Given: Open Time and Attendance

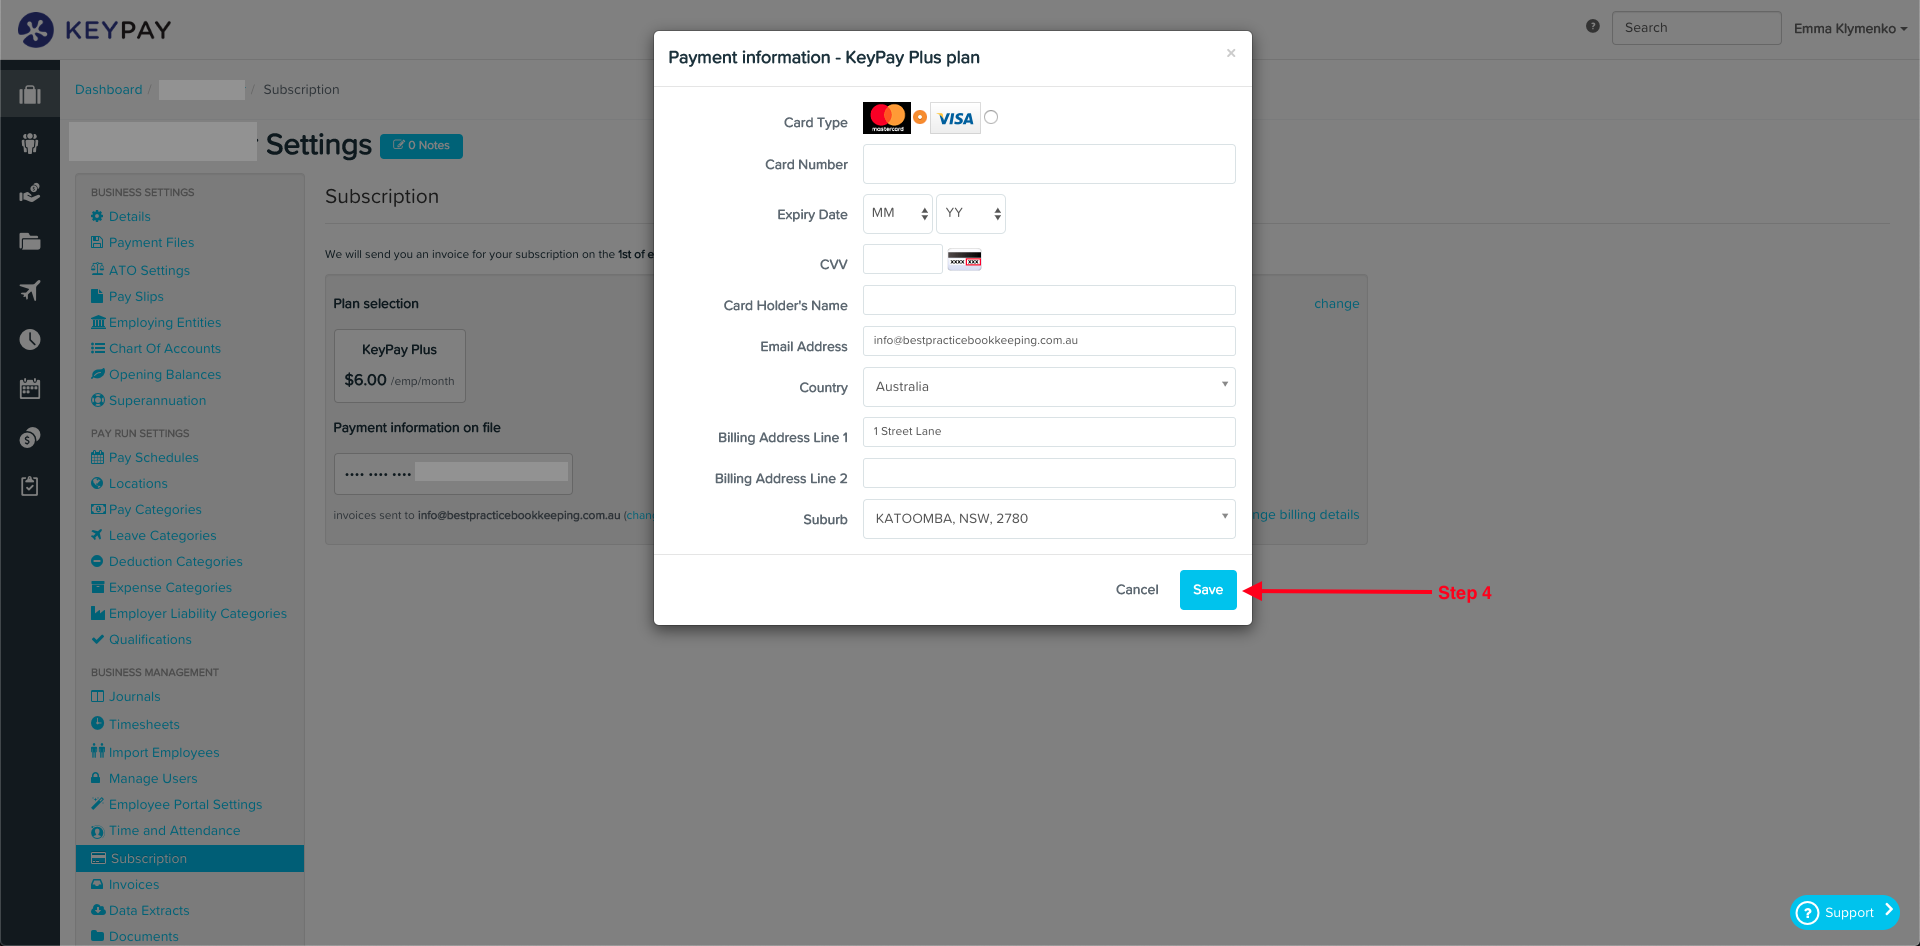Looking at the screenshot, I should coord(174,830).
